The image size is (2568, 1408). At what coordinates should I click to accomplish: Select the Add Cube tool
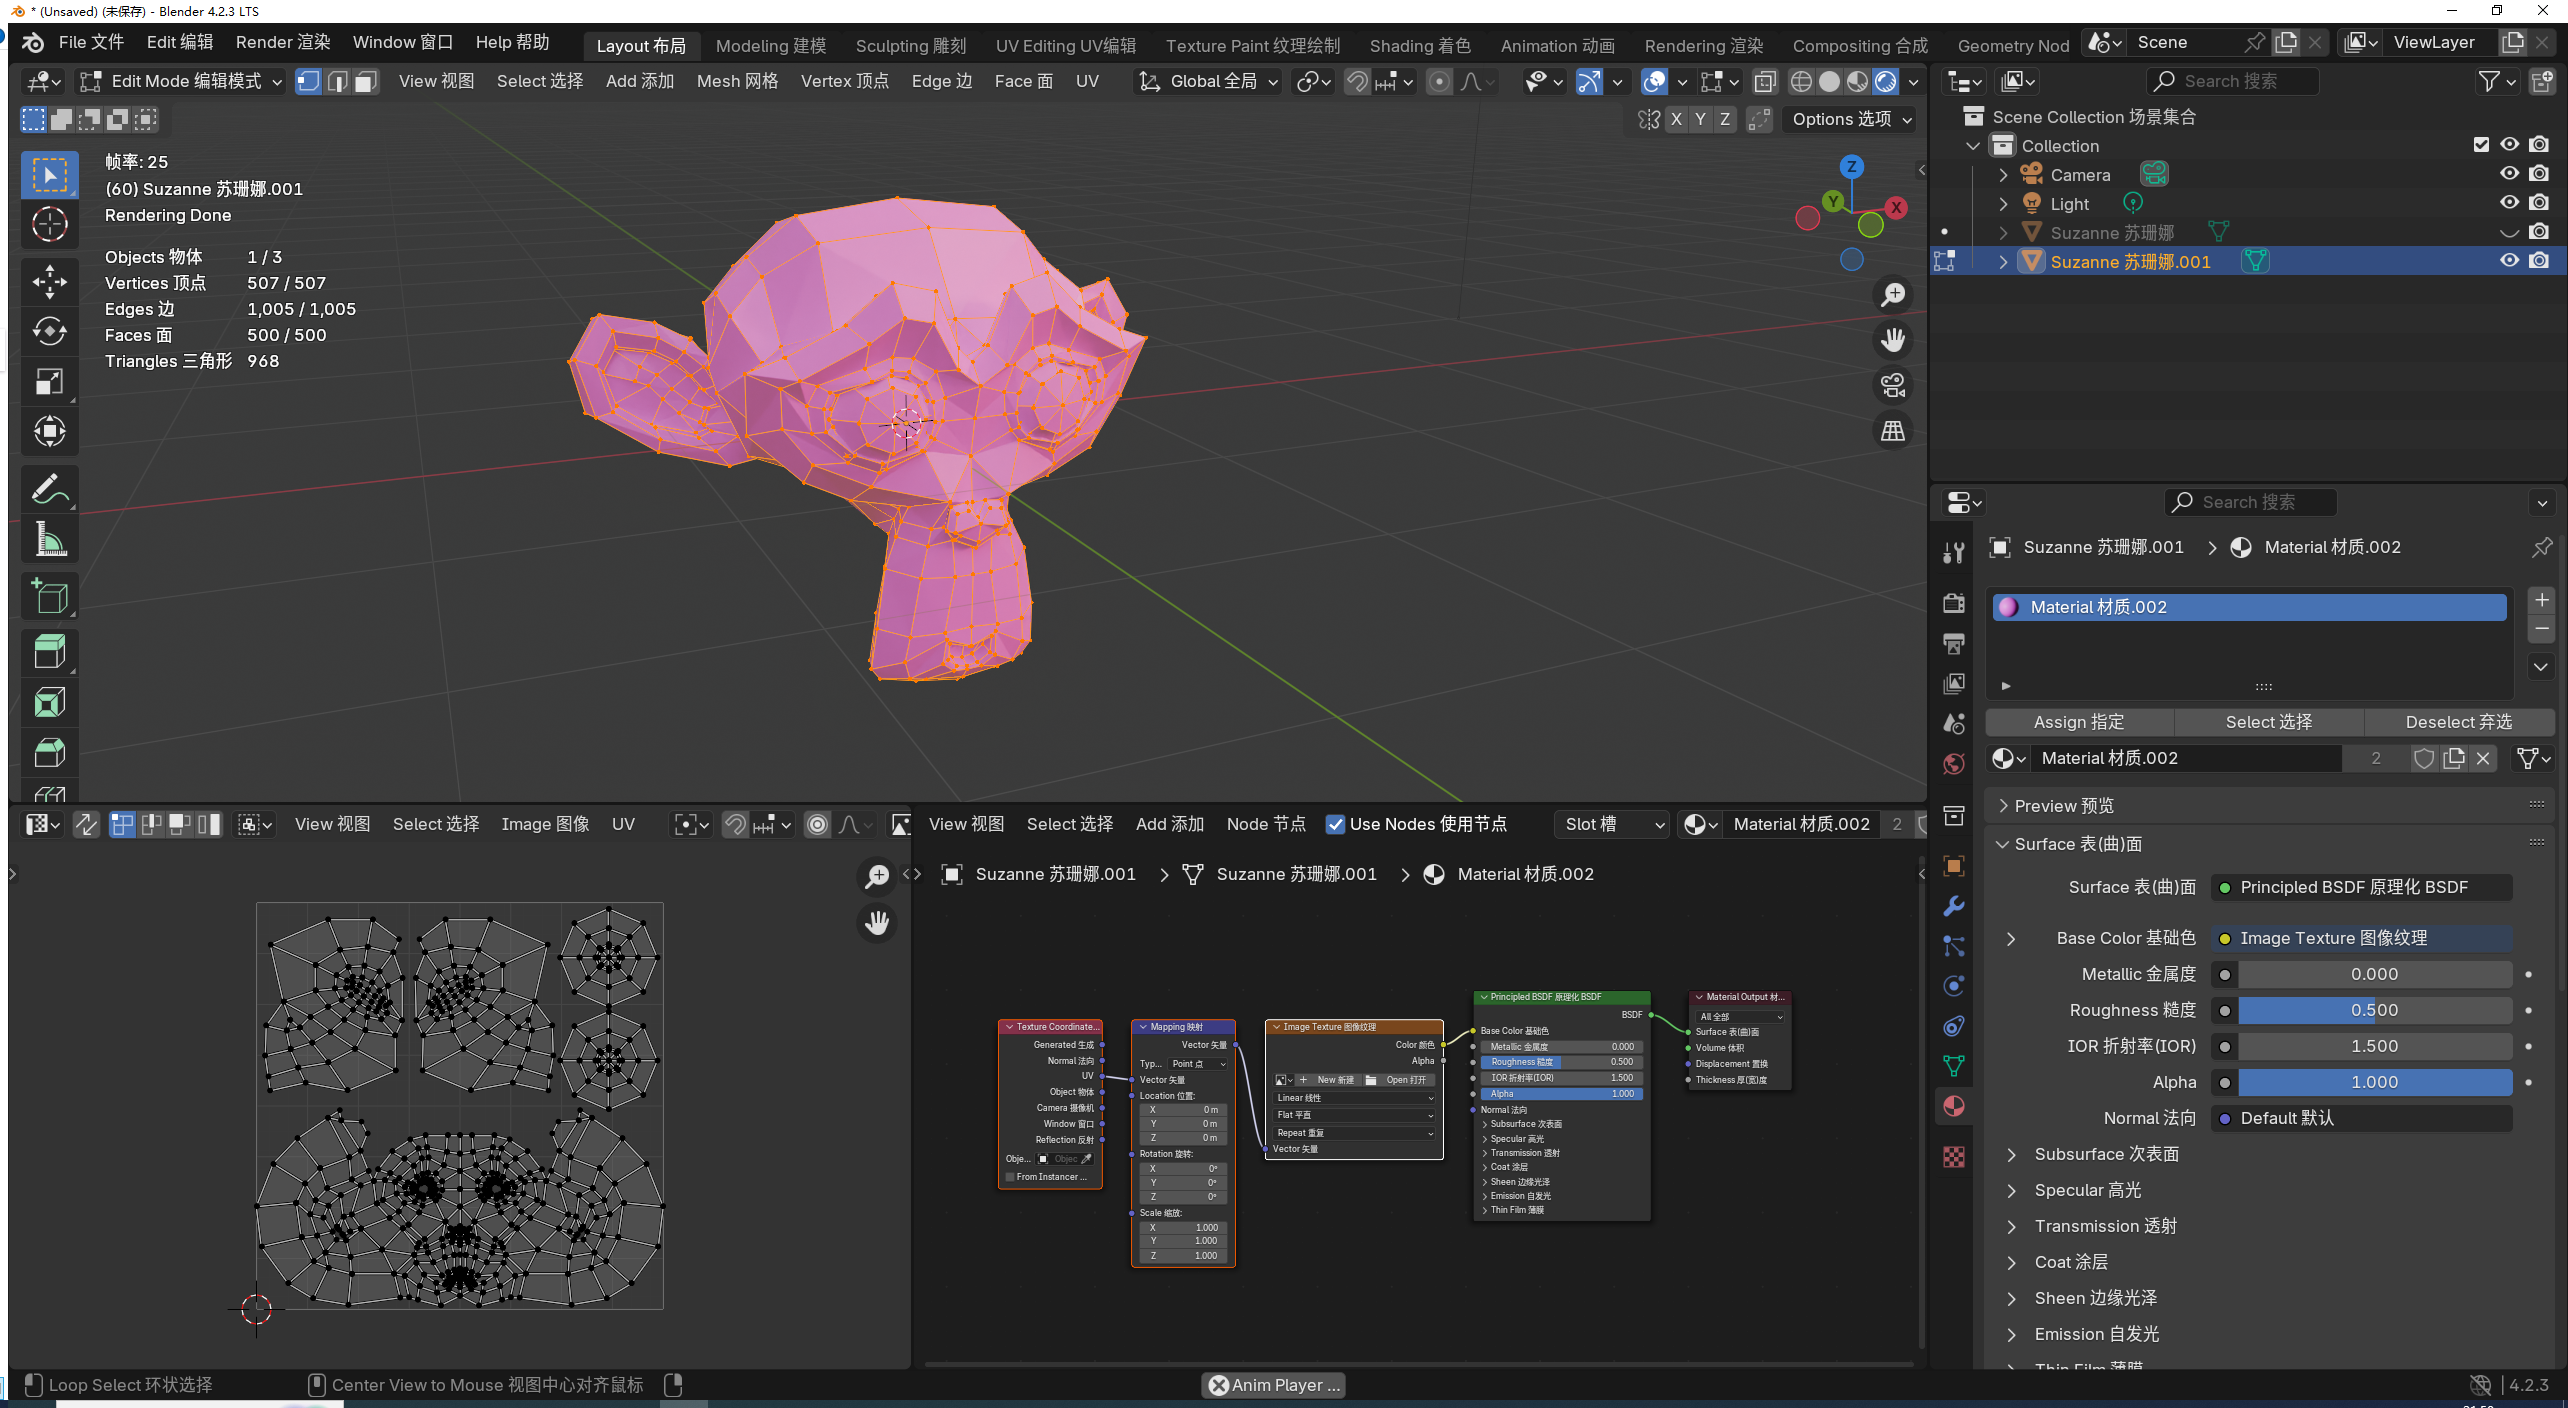tap(49, 598)
